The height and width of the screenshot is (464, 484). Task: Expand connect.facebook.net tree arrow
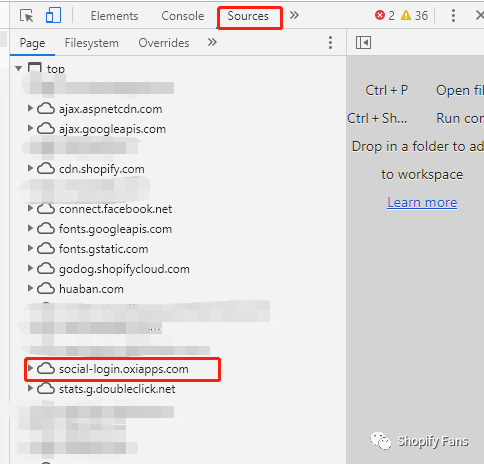(30, 208)
